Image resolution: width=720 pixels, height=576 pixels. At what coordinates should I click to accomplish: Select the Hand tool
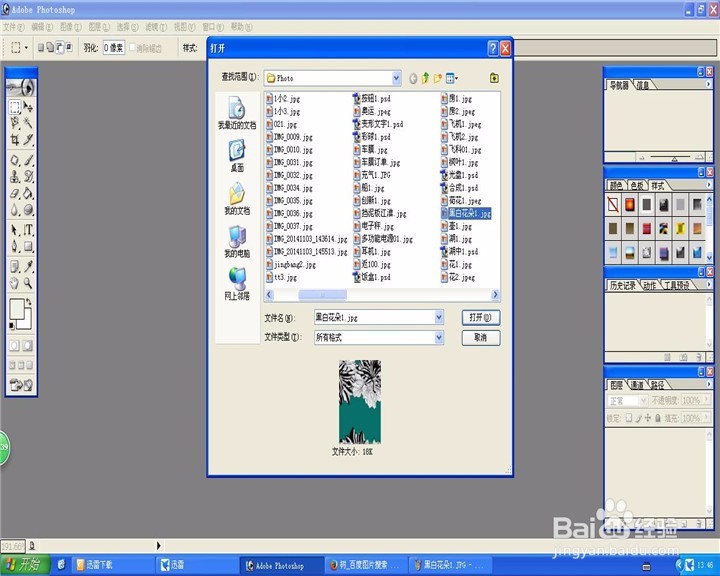(x=15, y=283)
